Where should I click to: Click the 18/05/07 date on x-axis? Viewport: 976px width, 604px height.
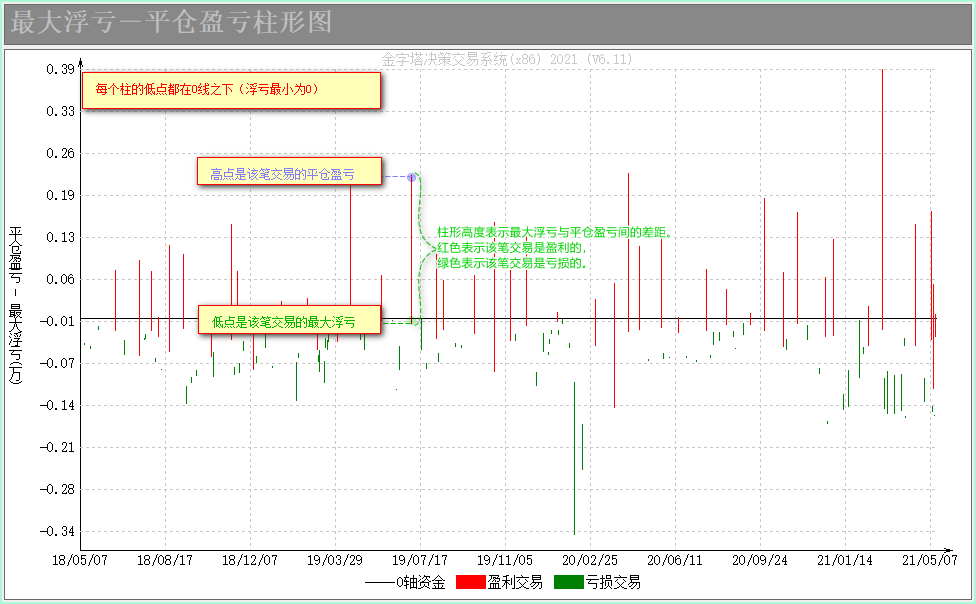pos(81,561)
